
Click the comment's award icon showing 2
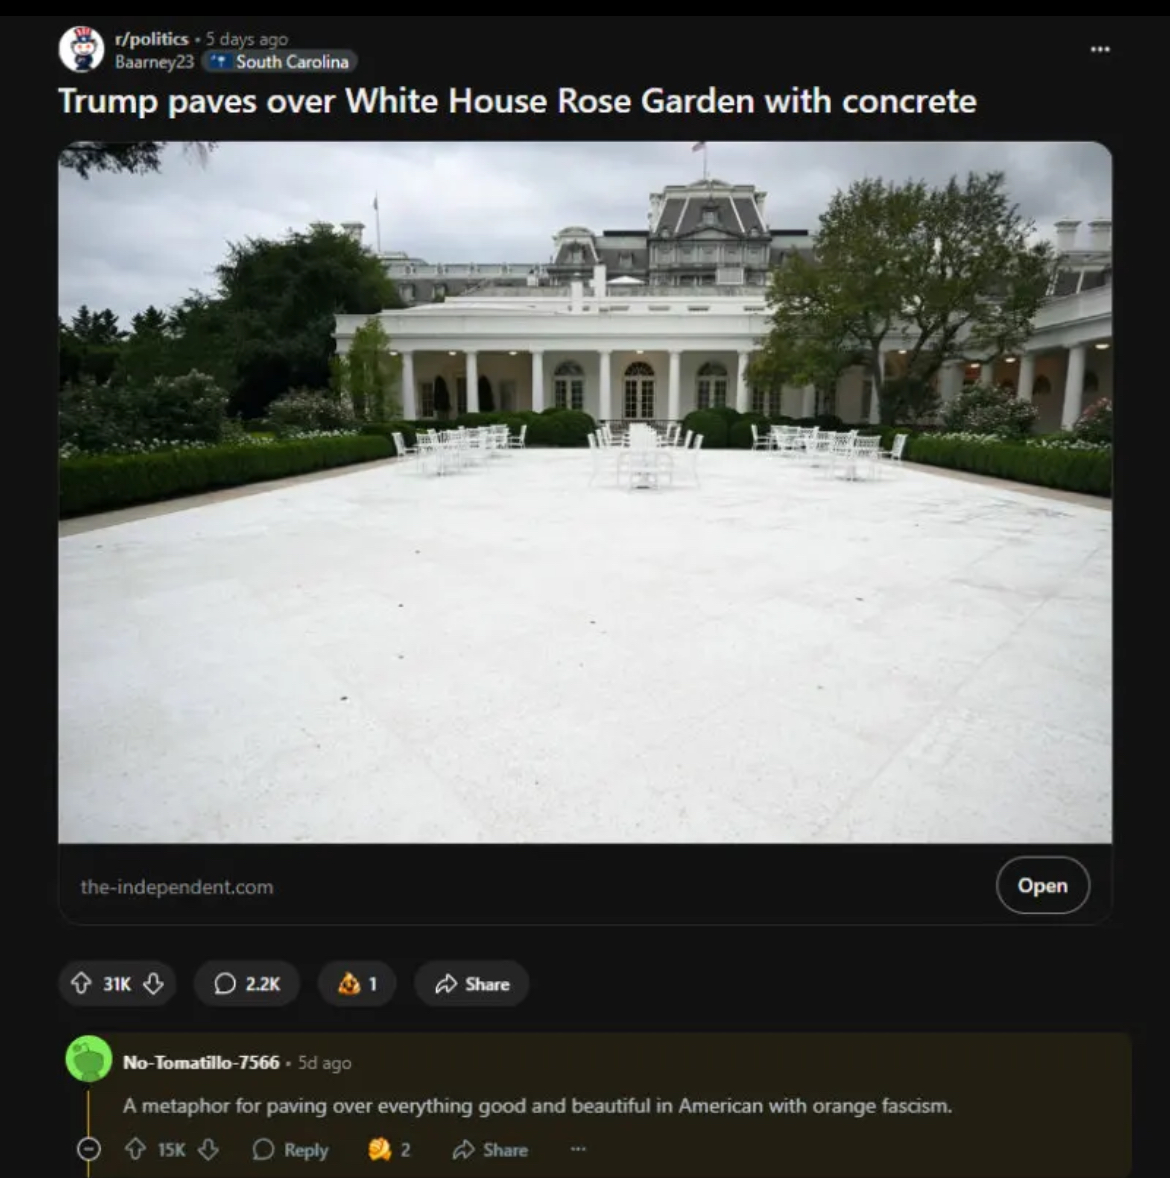point(389,1149)
